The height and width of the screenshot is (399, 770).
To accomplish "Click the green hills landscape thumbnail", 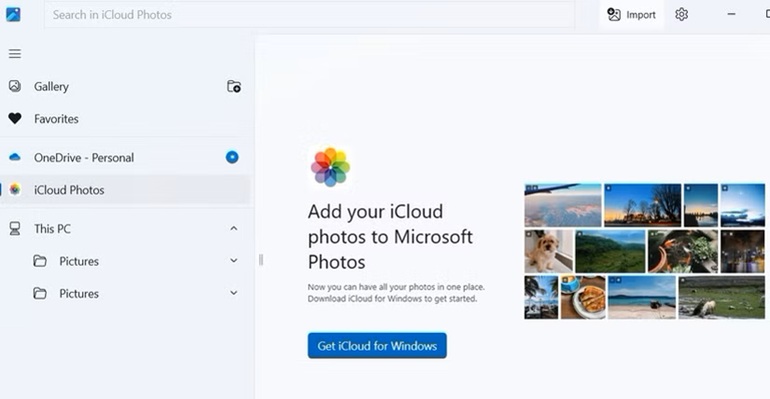I will coord(610,251).
